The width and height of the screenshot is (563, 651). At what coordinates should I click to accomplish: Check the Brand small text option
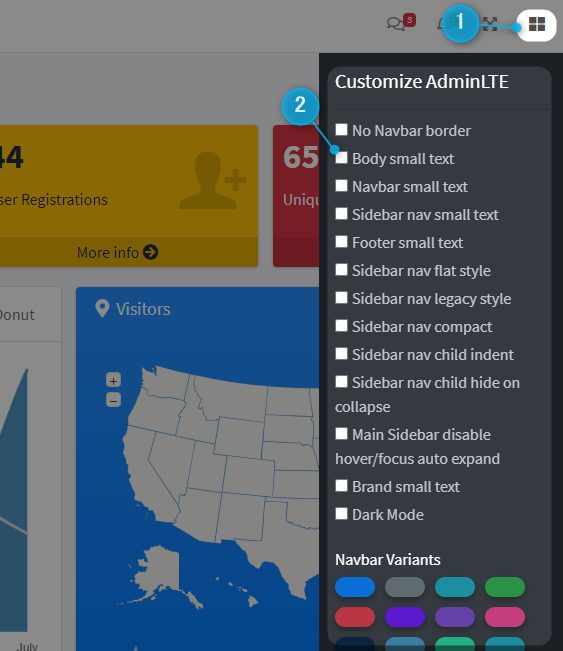[341, 486]
